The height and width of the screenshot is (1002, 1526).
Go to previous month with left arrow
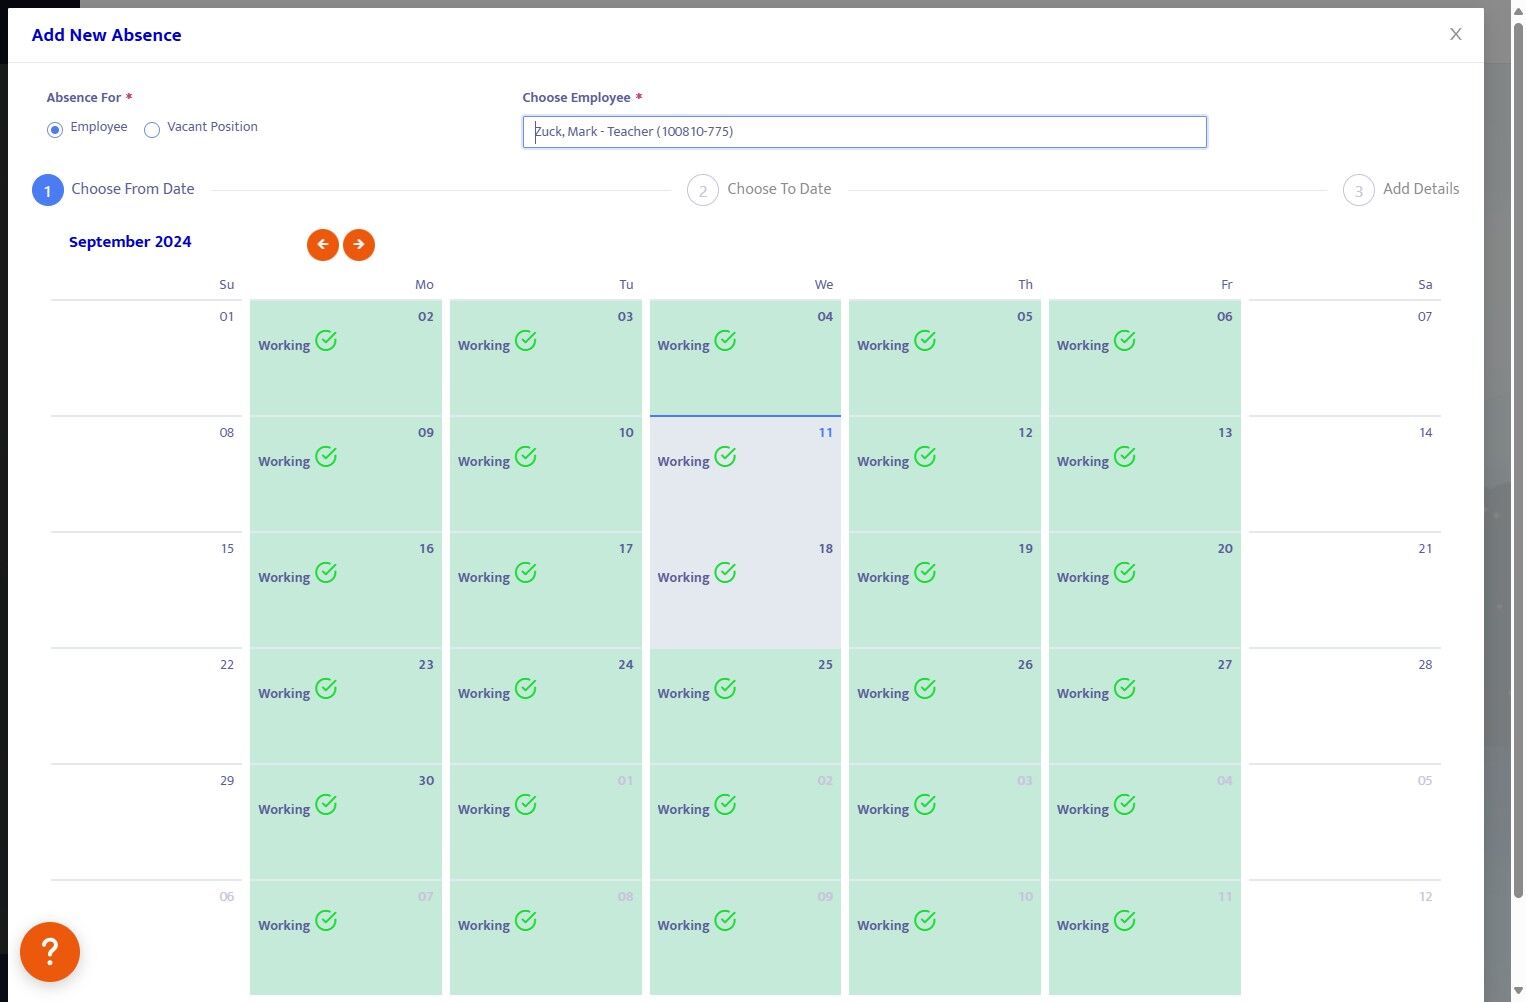322,244
